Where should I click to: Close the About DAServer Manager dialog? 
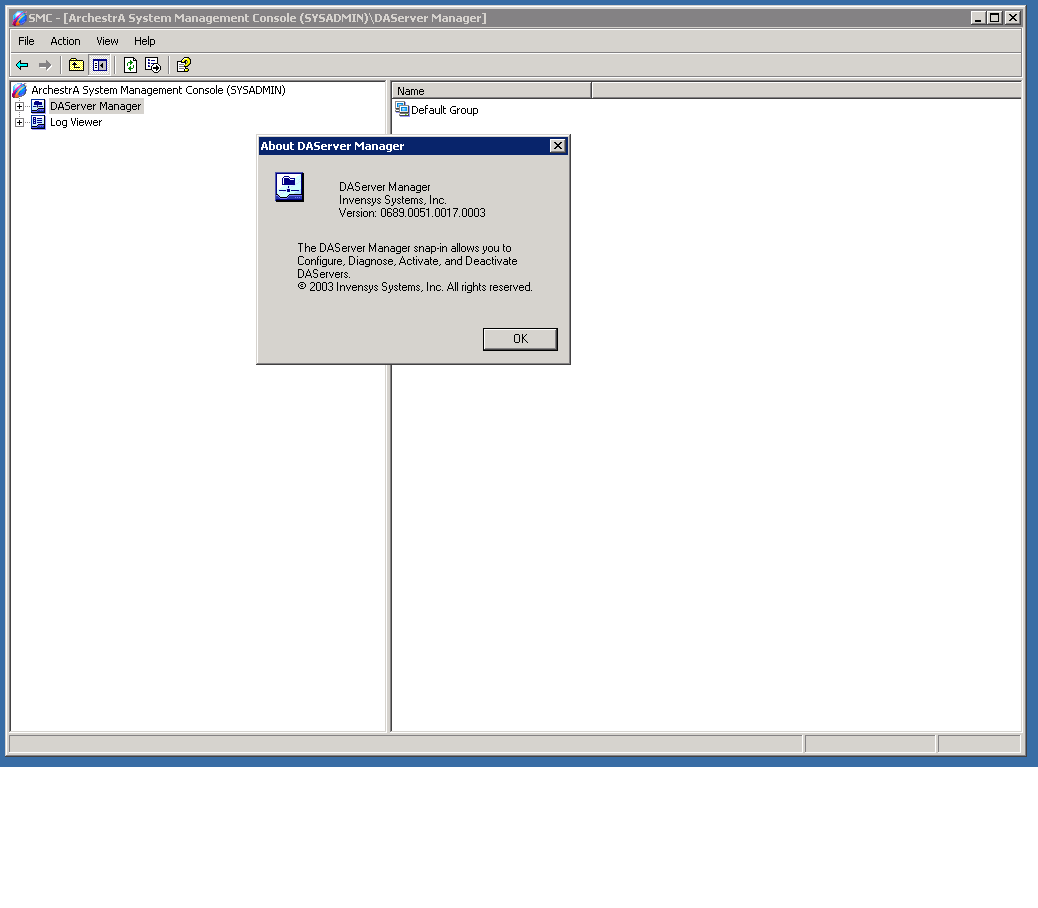tap(520, 339)
